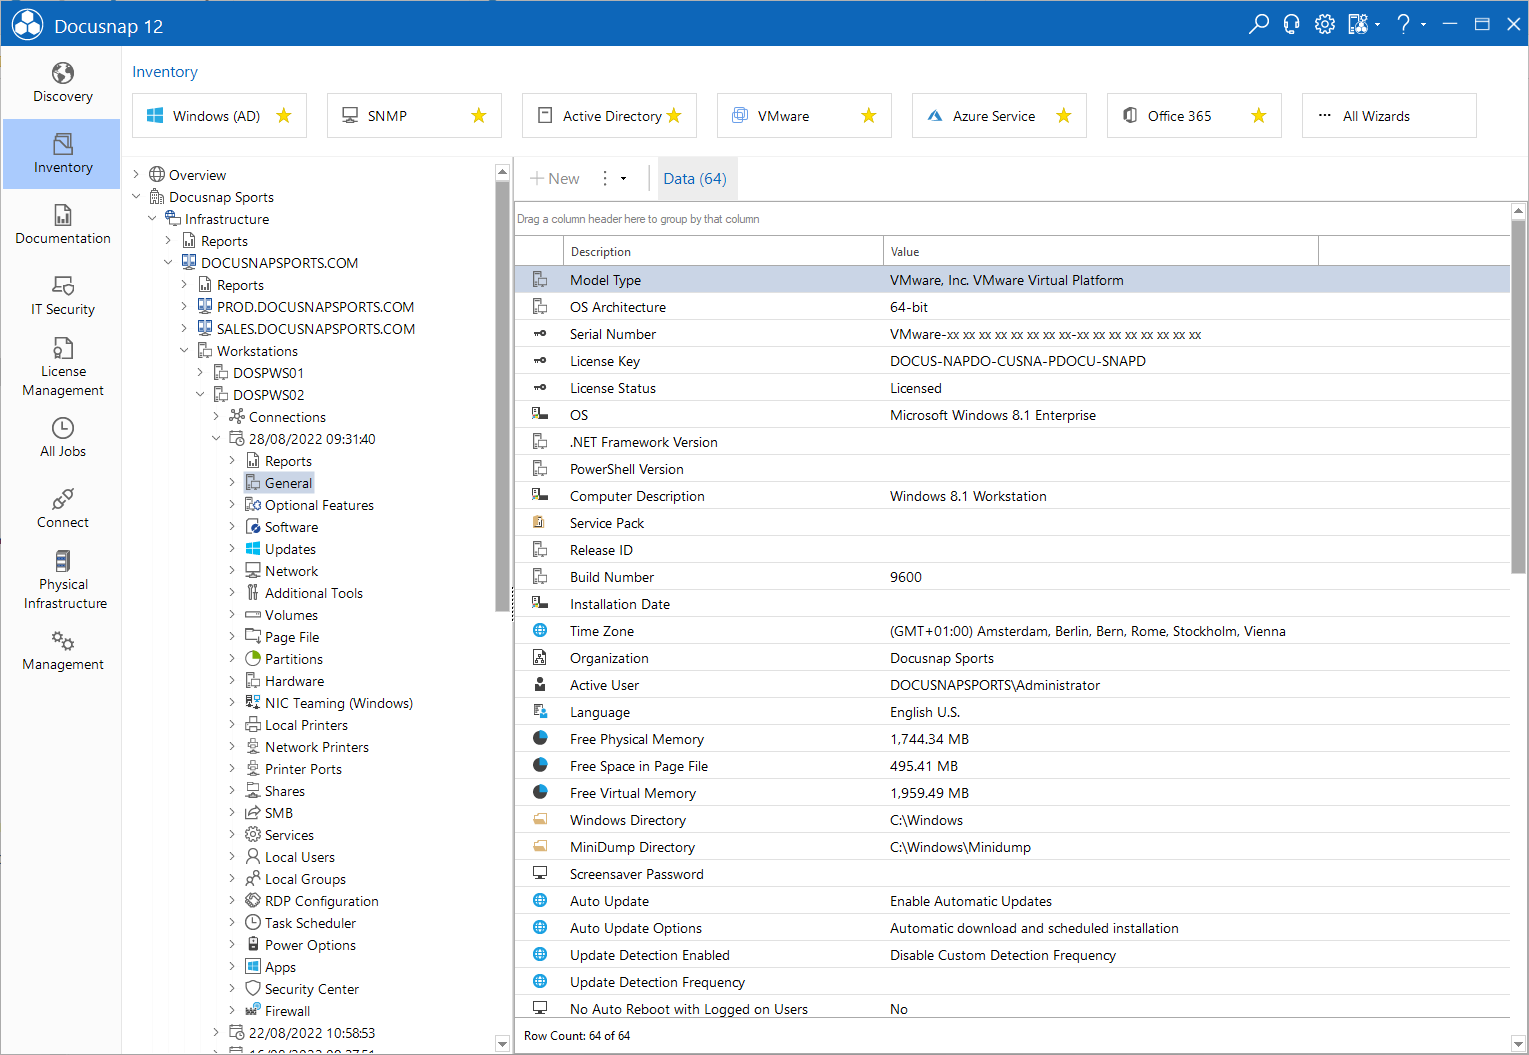Expand the Overview tree node

click(137, 175)
